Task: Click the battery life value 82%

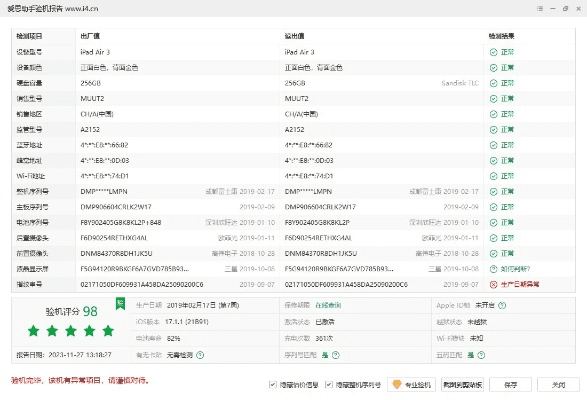Action: pyautogui.click(x=173, y=338)
